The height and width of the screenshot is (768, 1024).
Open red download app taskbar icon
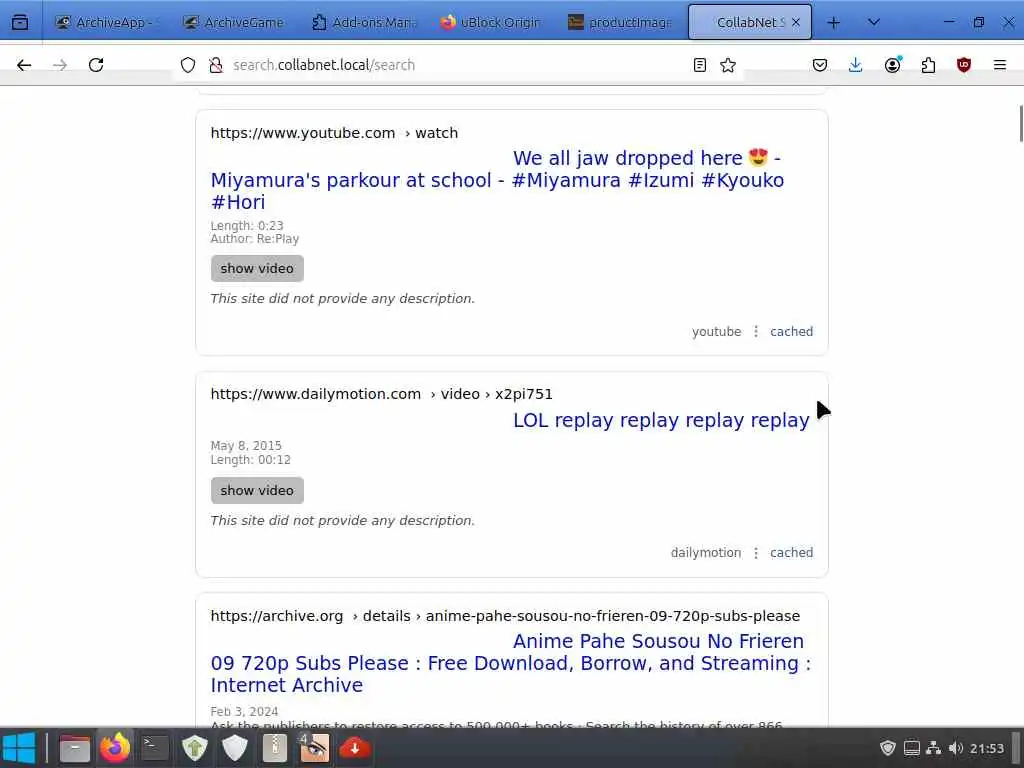[355, 748]
